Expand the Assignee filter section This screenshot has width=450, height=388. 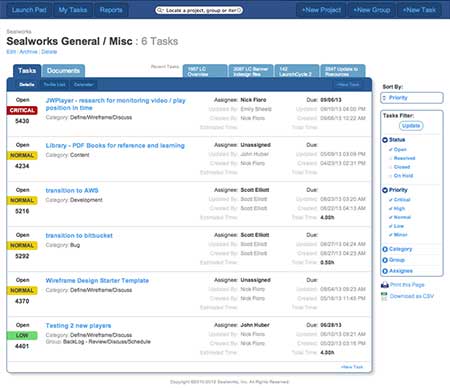coord(398,271)
